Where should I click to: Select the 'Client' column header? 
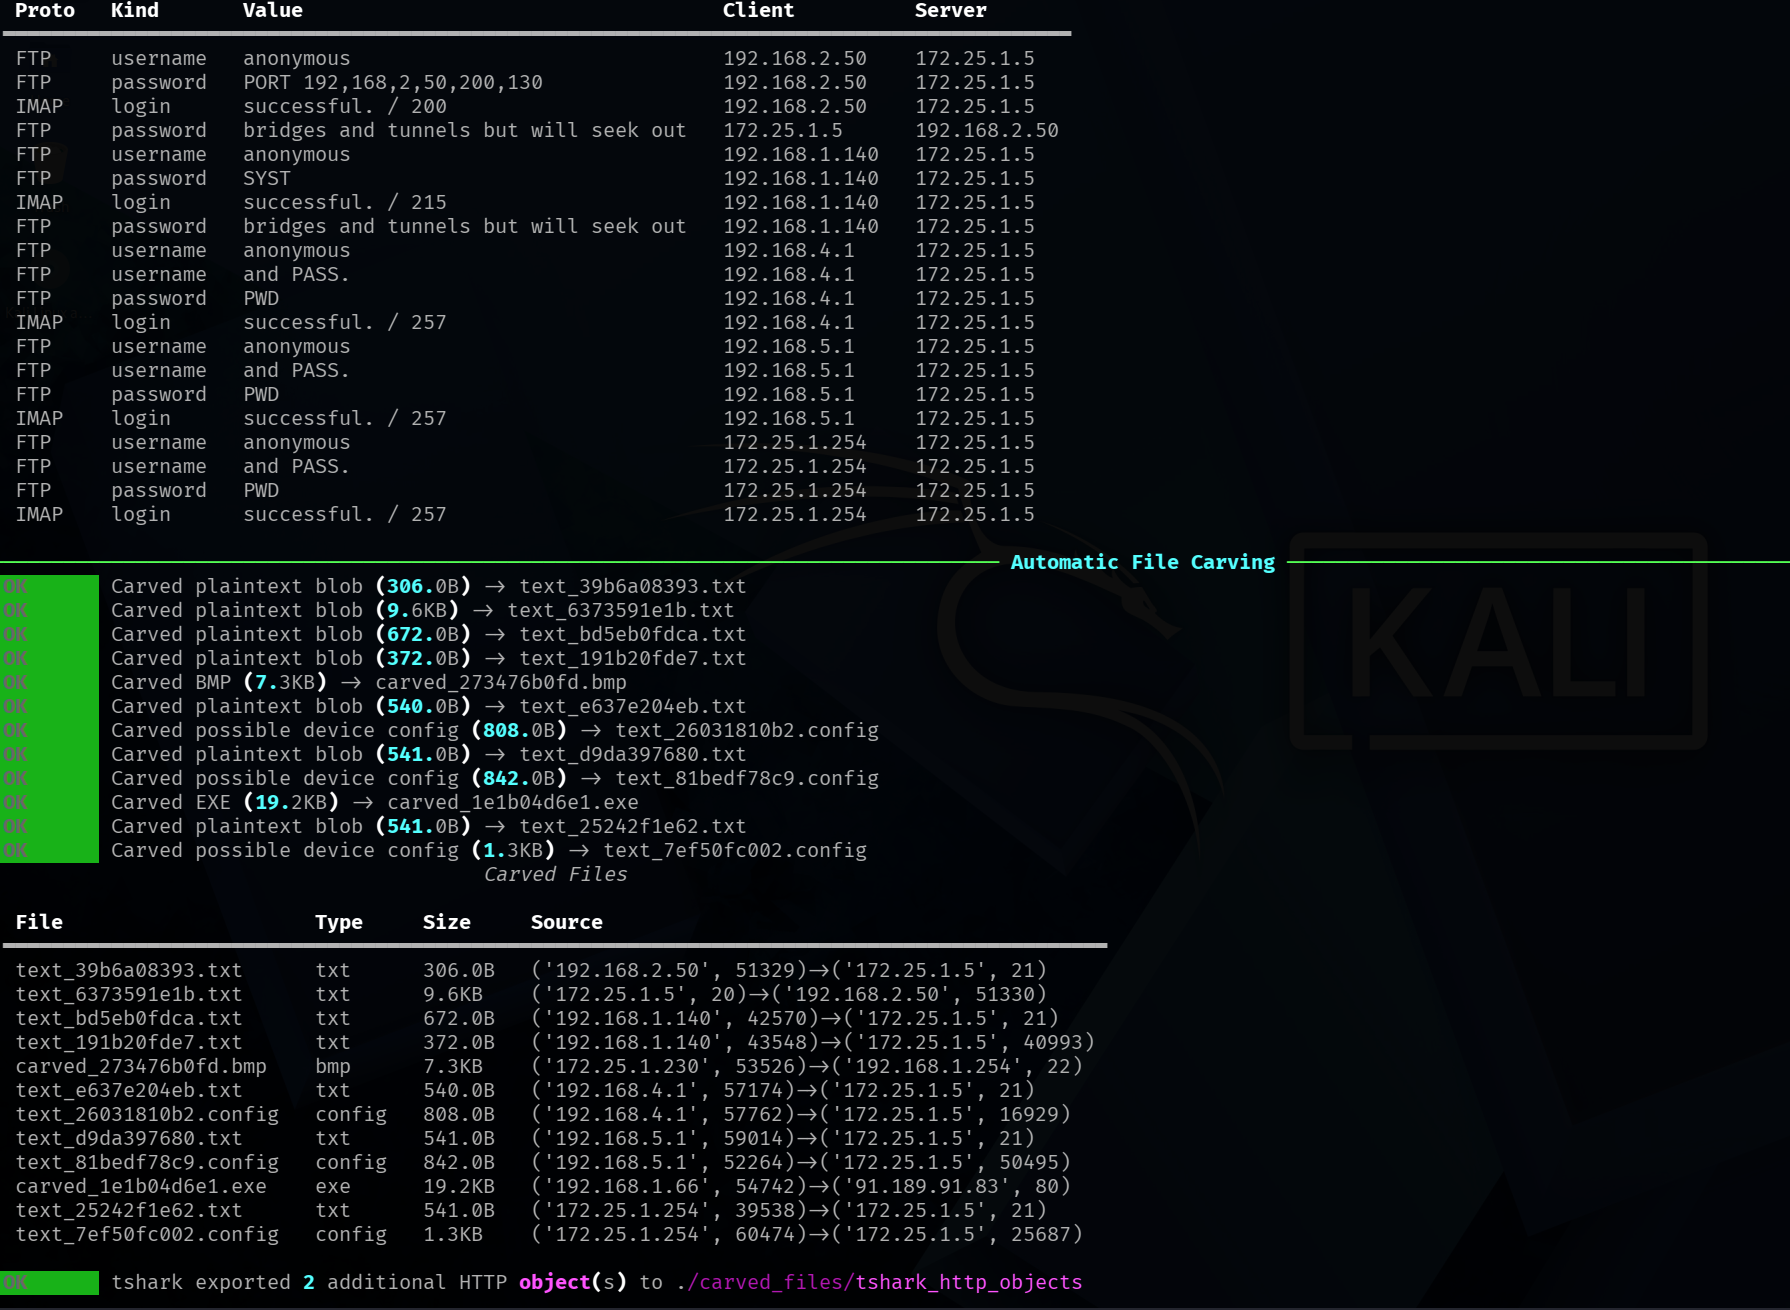pyautogui.click(x=759, y=11)
